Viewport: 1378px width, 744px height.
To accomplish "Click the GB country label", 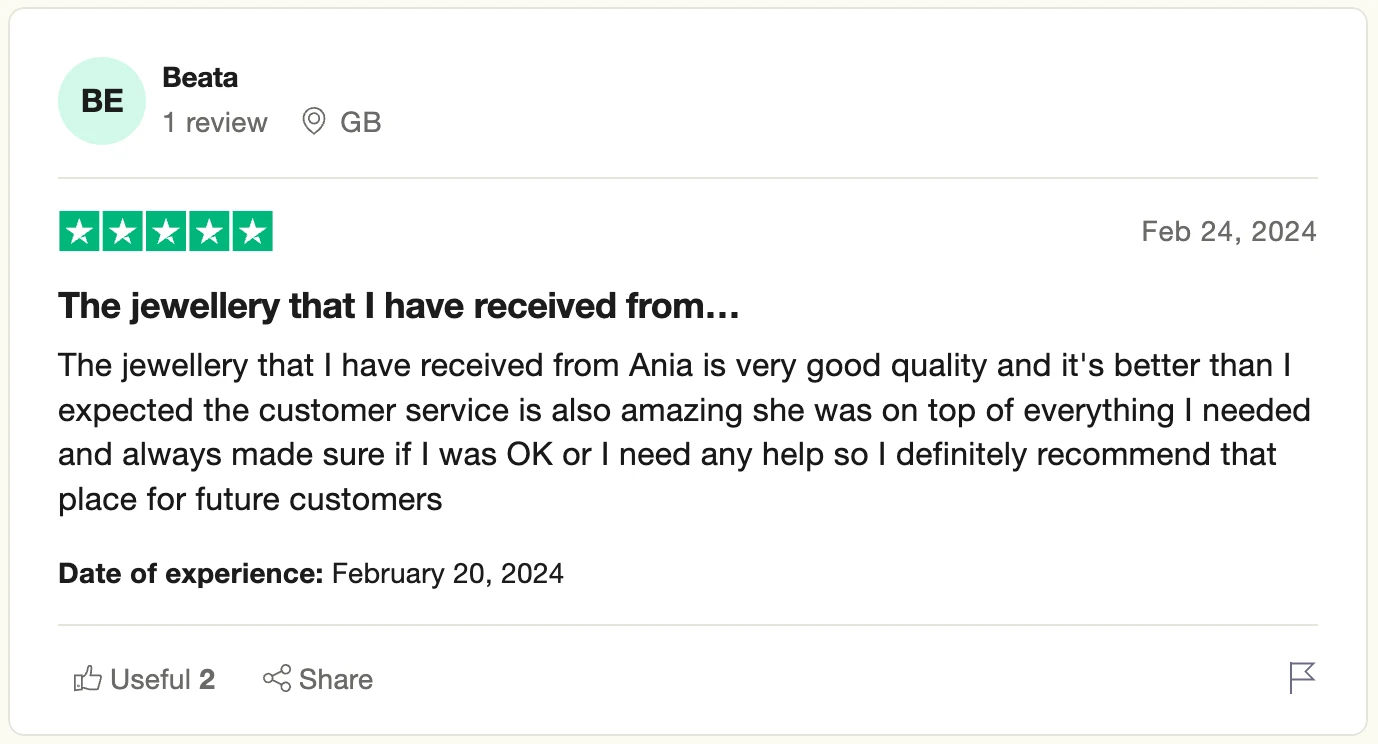I will coord(361,122).
